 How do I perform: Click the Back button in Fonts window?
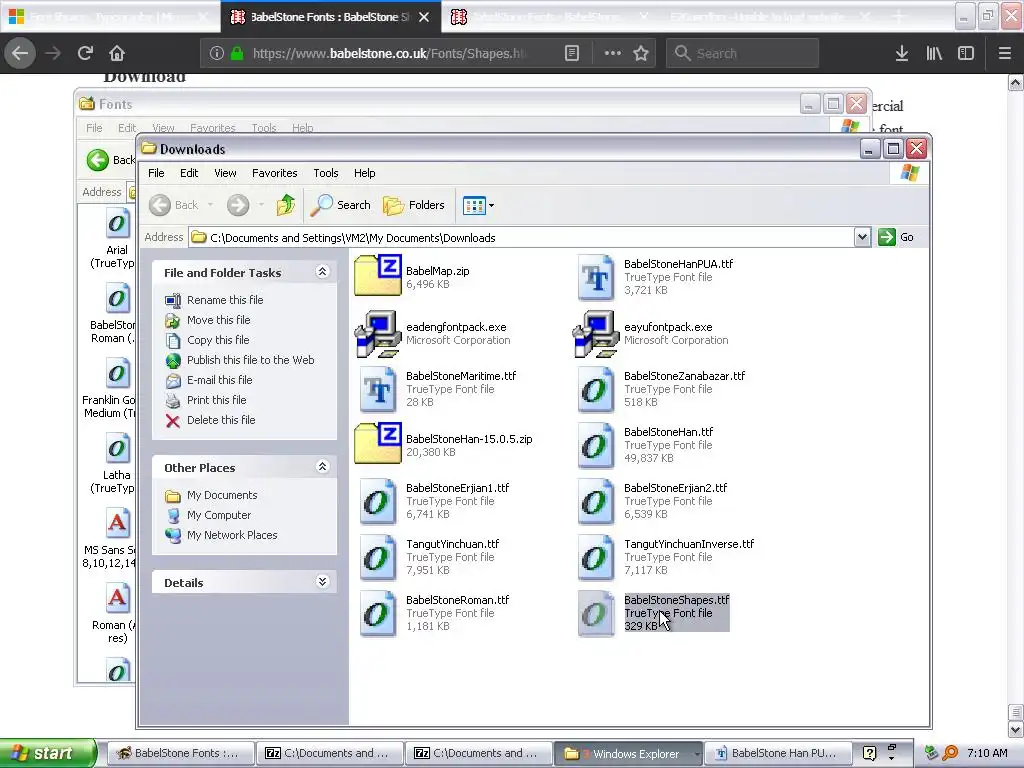[110, 160]
